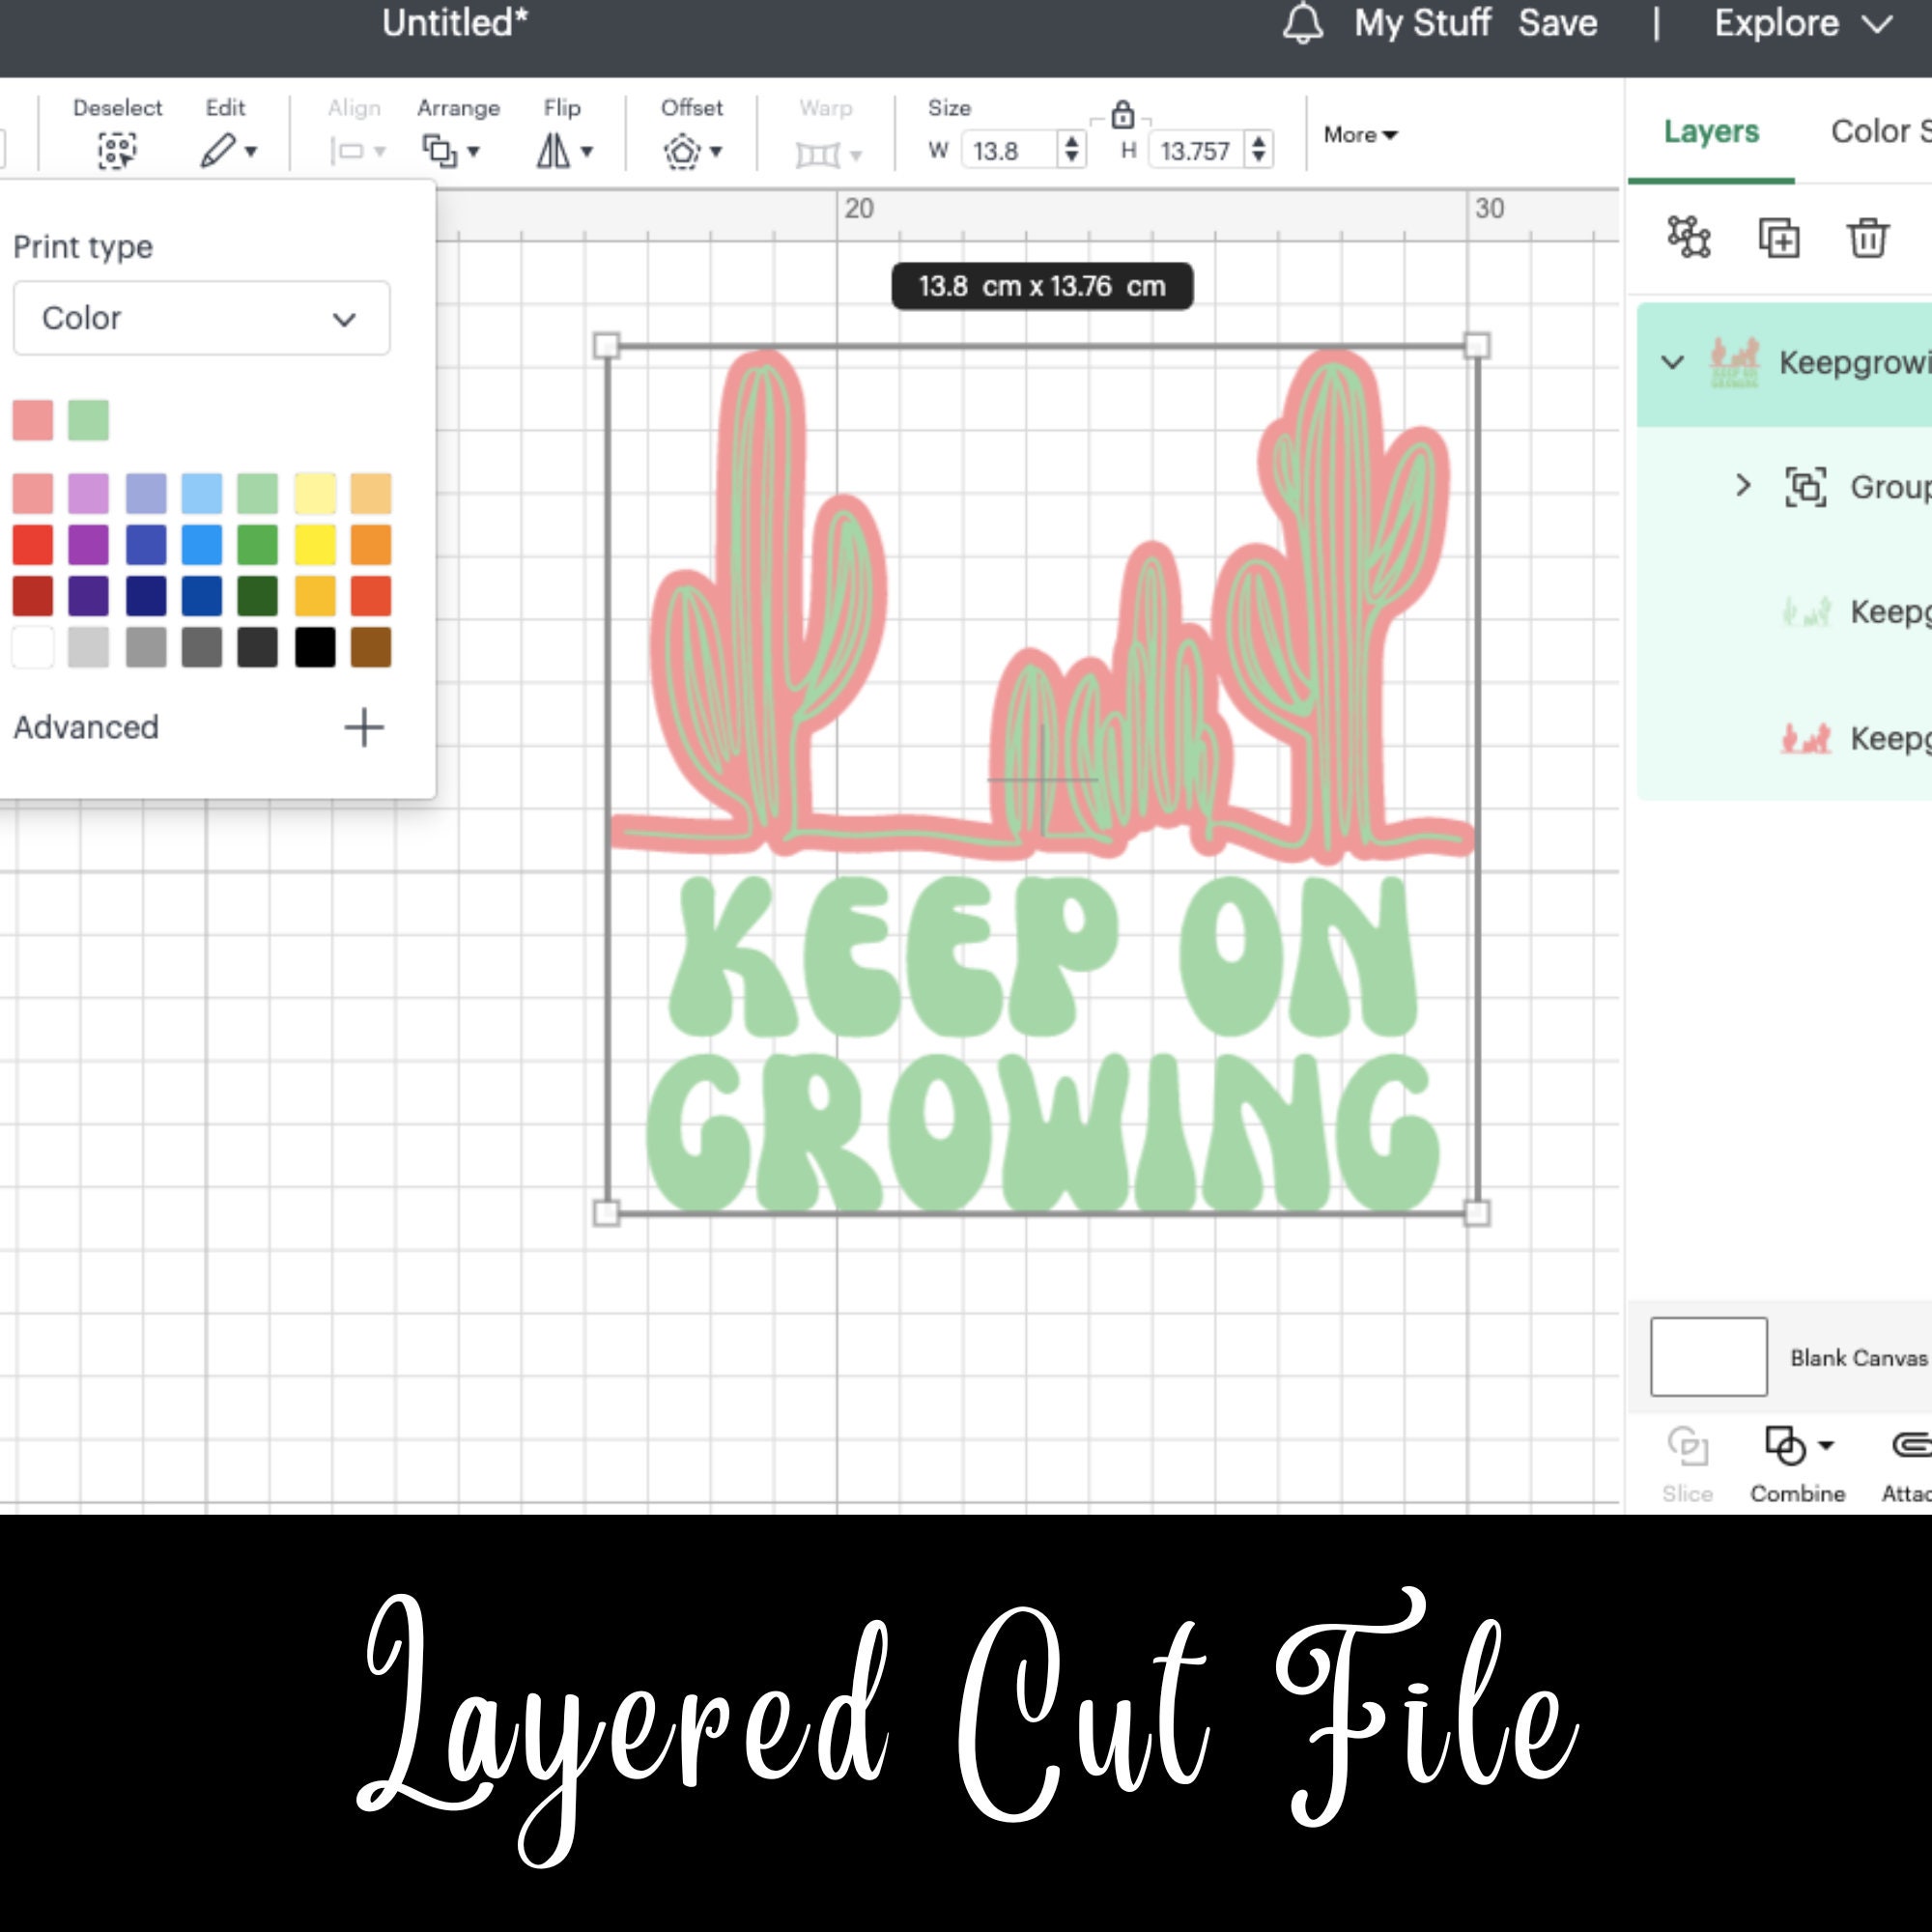Viewport: 1932px width, 1932px height.
Task: Expand the Group layer
Action: [1743, 487]
